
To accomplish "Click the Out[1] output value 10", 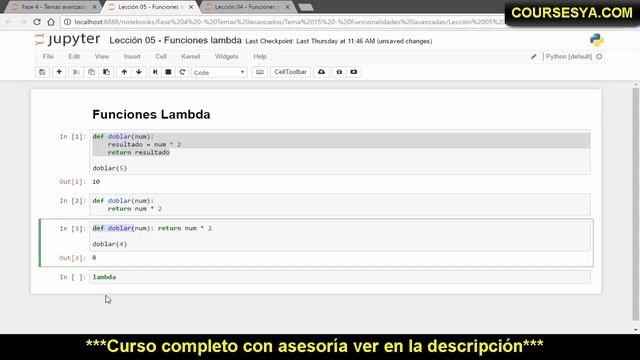I will pos(96,182).
